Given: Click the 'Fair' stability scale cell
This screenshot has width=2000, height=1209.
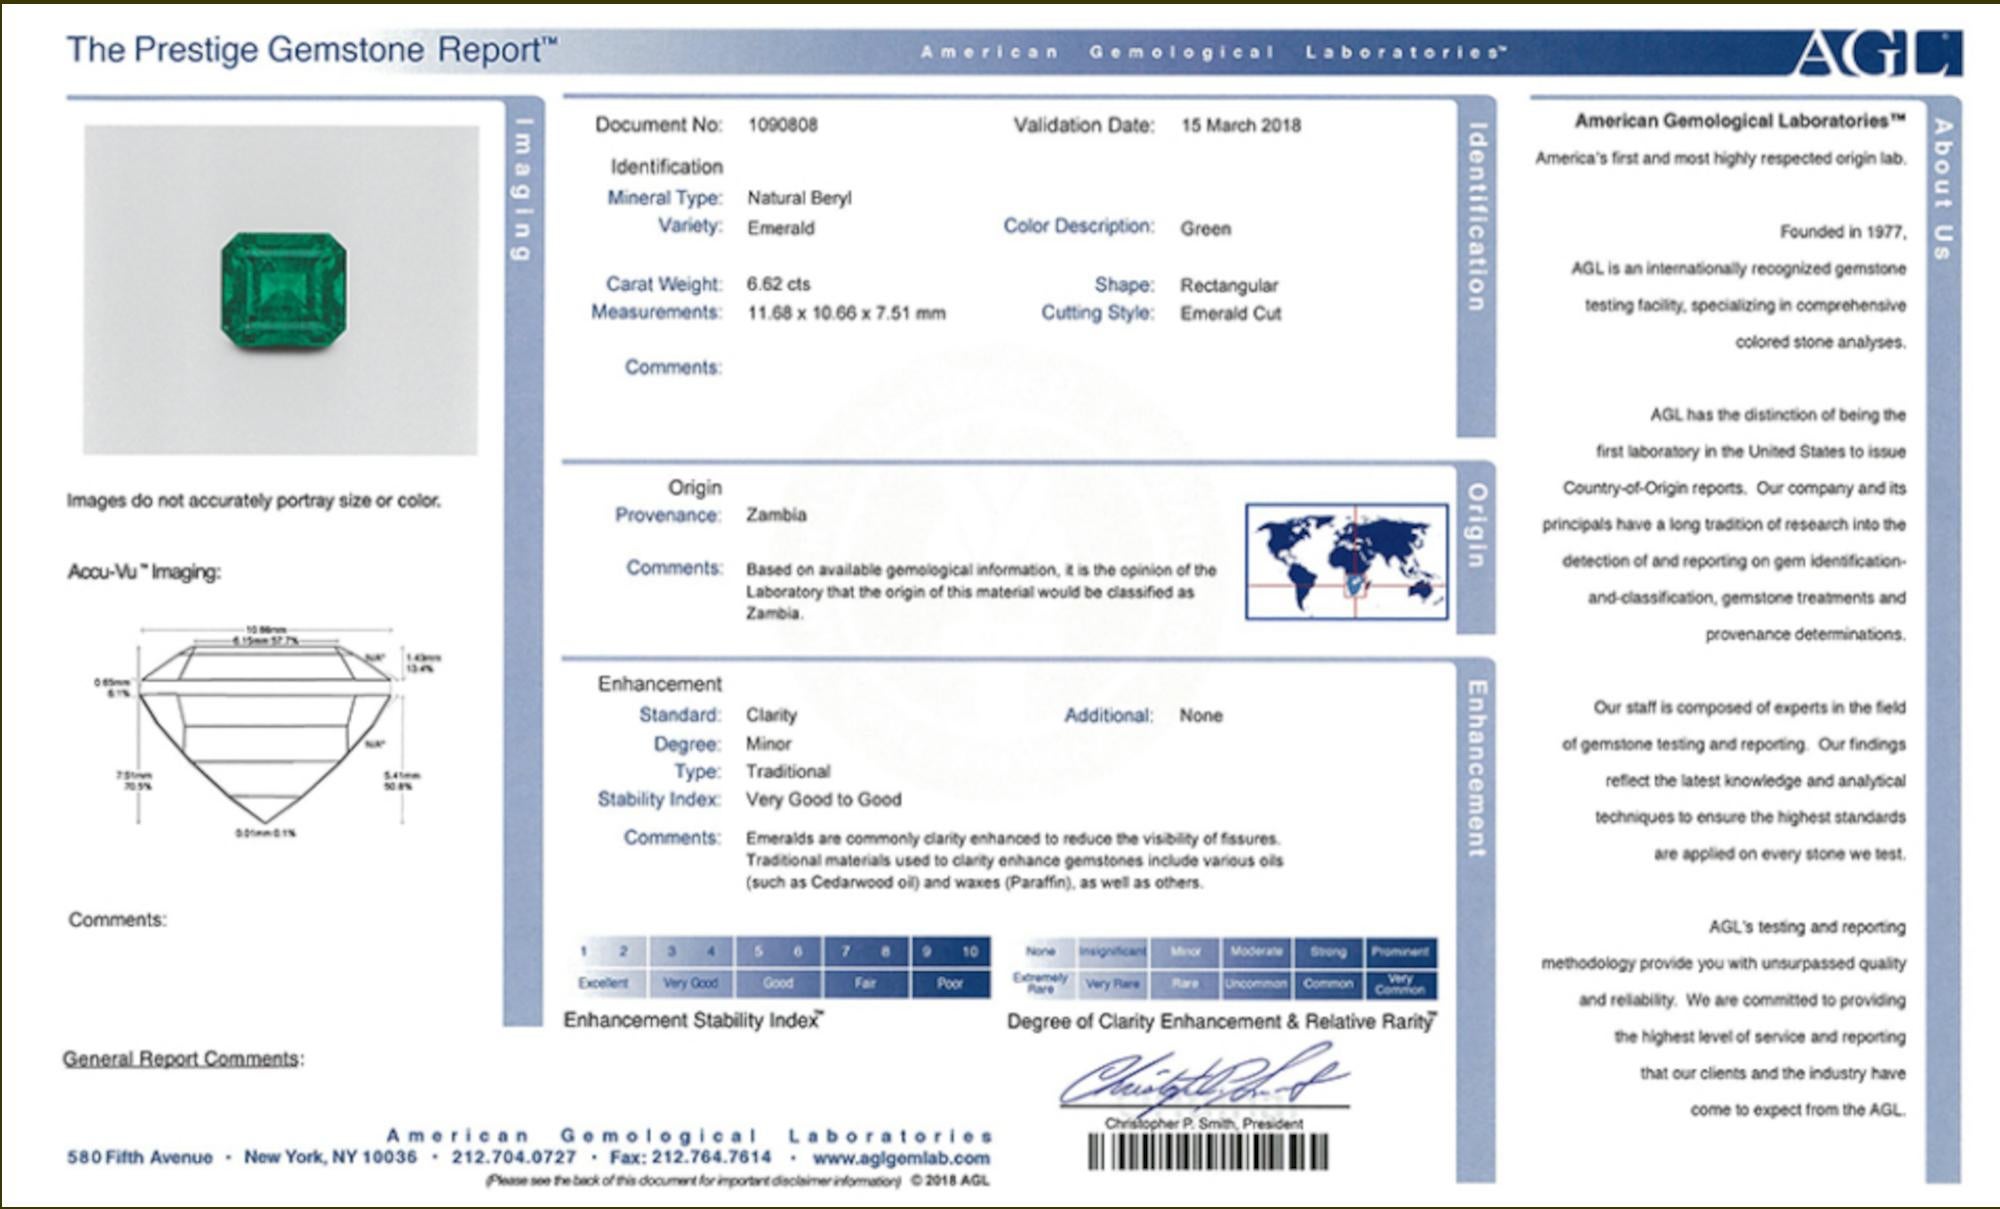Looking at the screenshot, I should pos(866,983).
